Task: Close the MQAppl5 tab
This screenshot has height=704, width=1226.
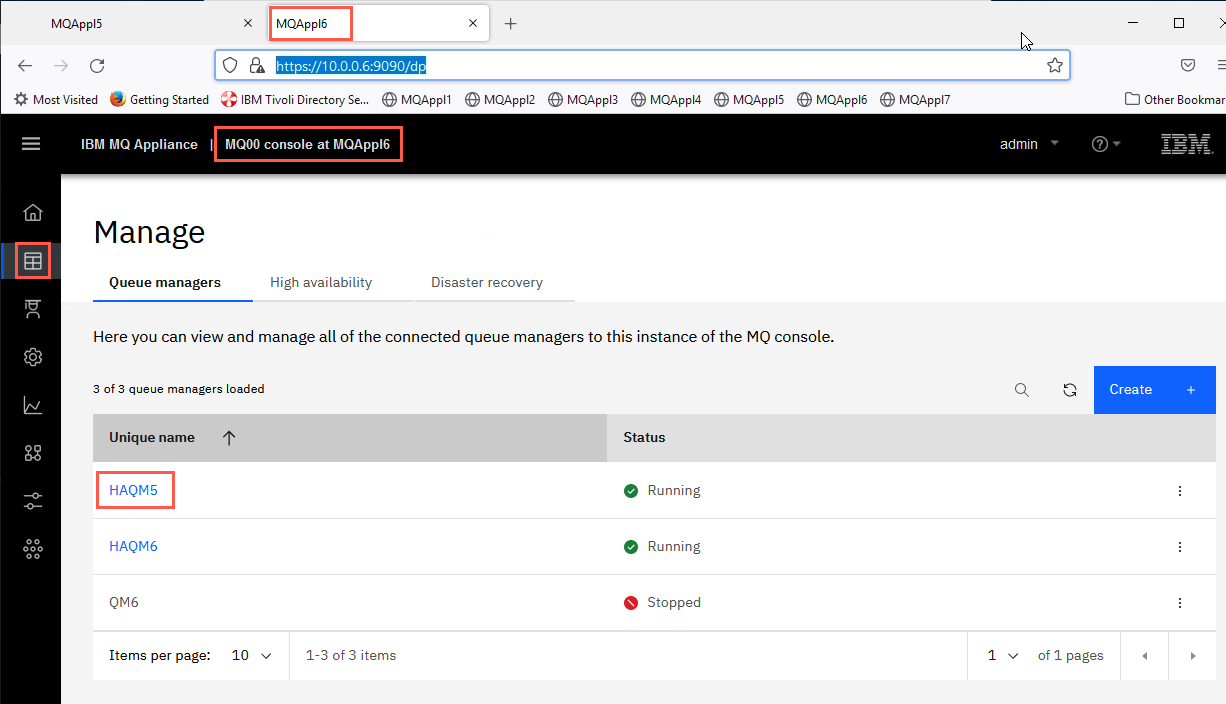Action: pos(248,23)
